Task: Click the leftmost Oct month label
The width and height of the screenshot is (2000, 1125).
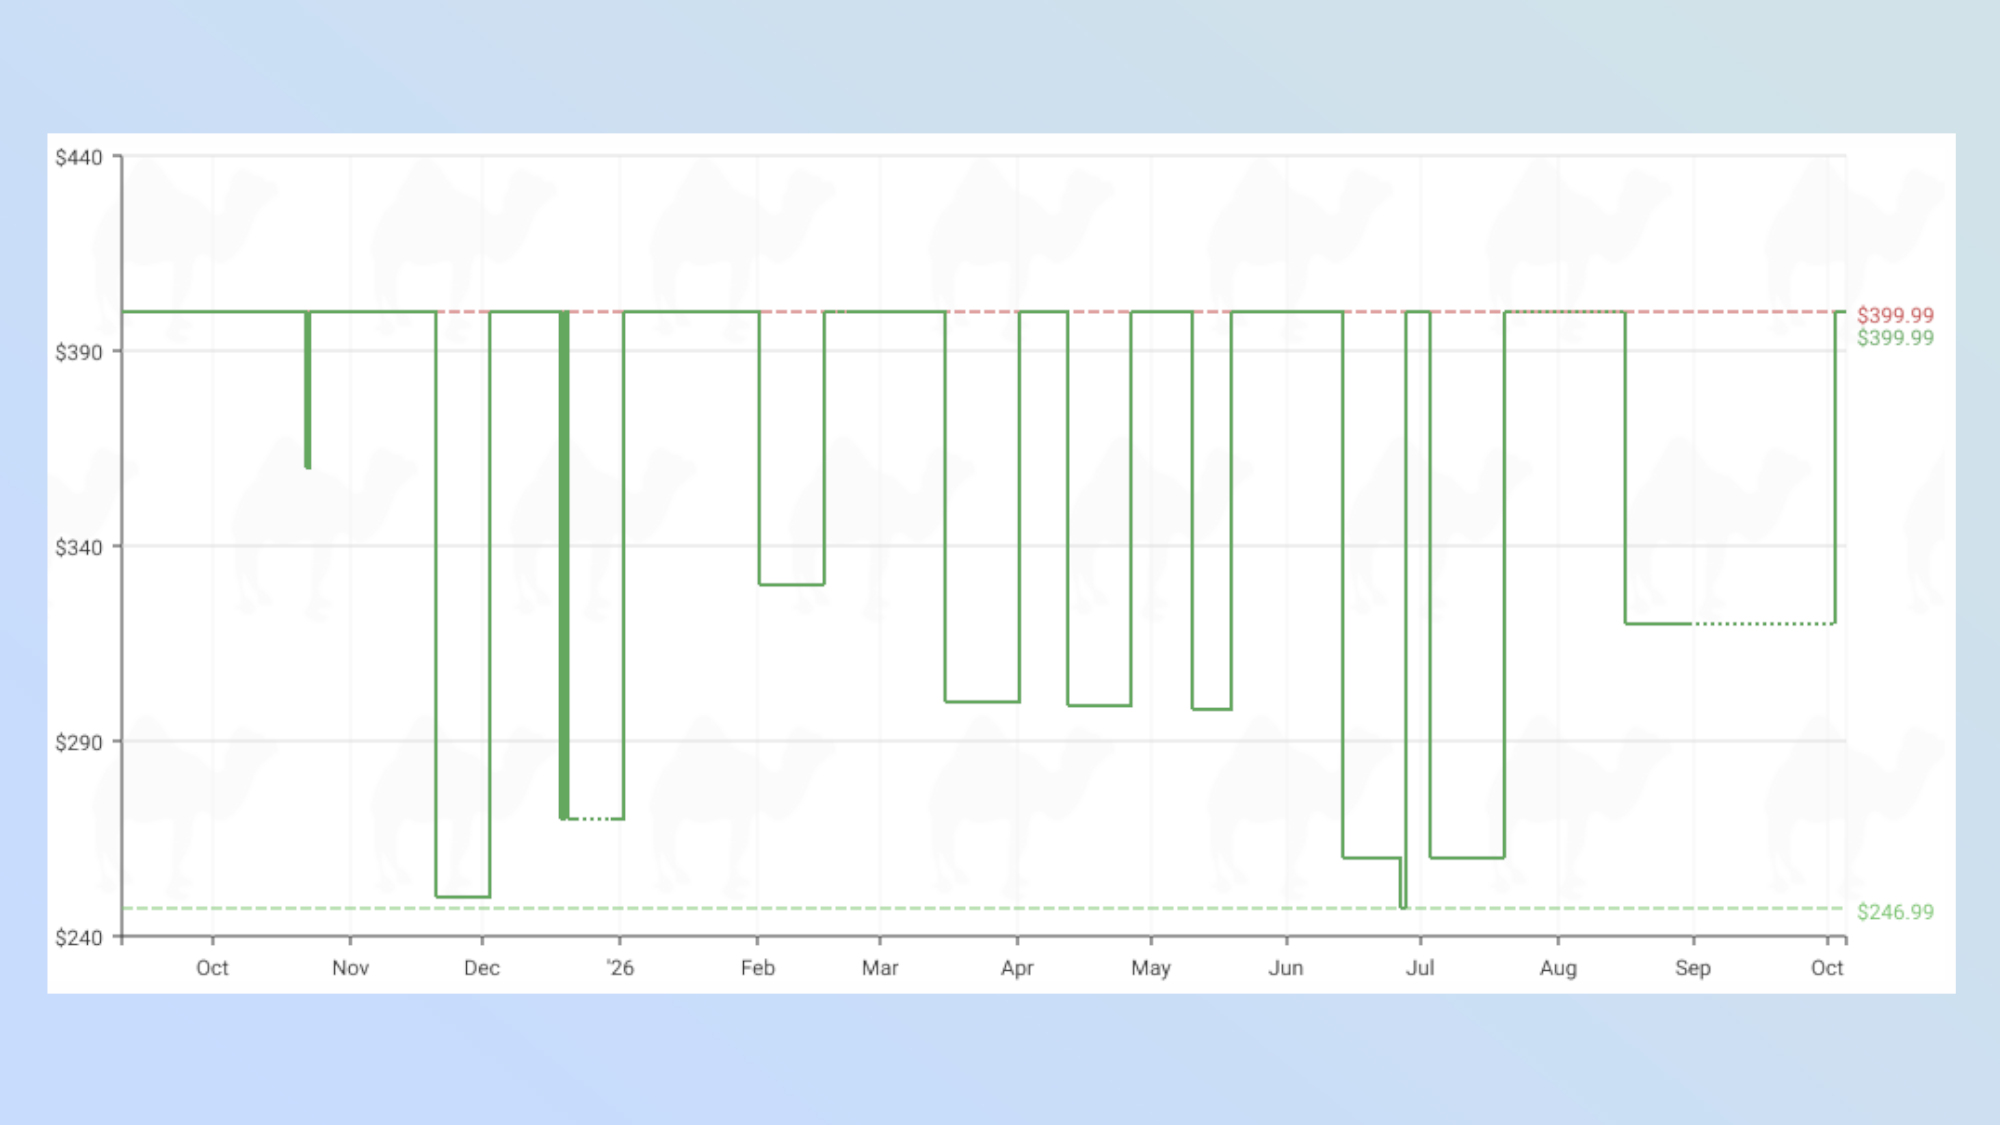Action: pos(212,968)
